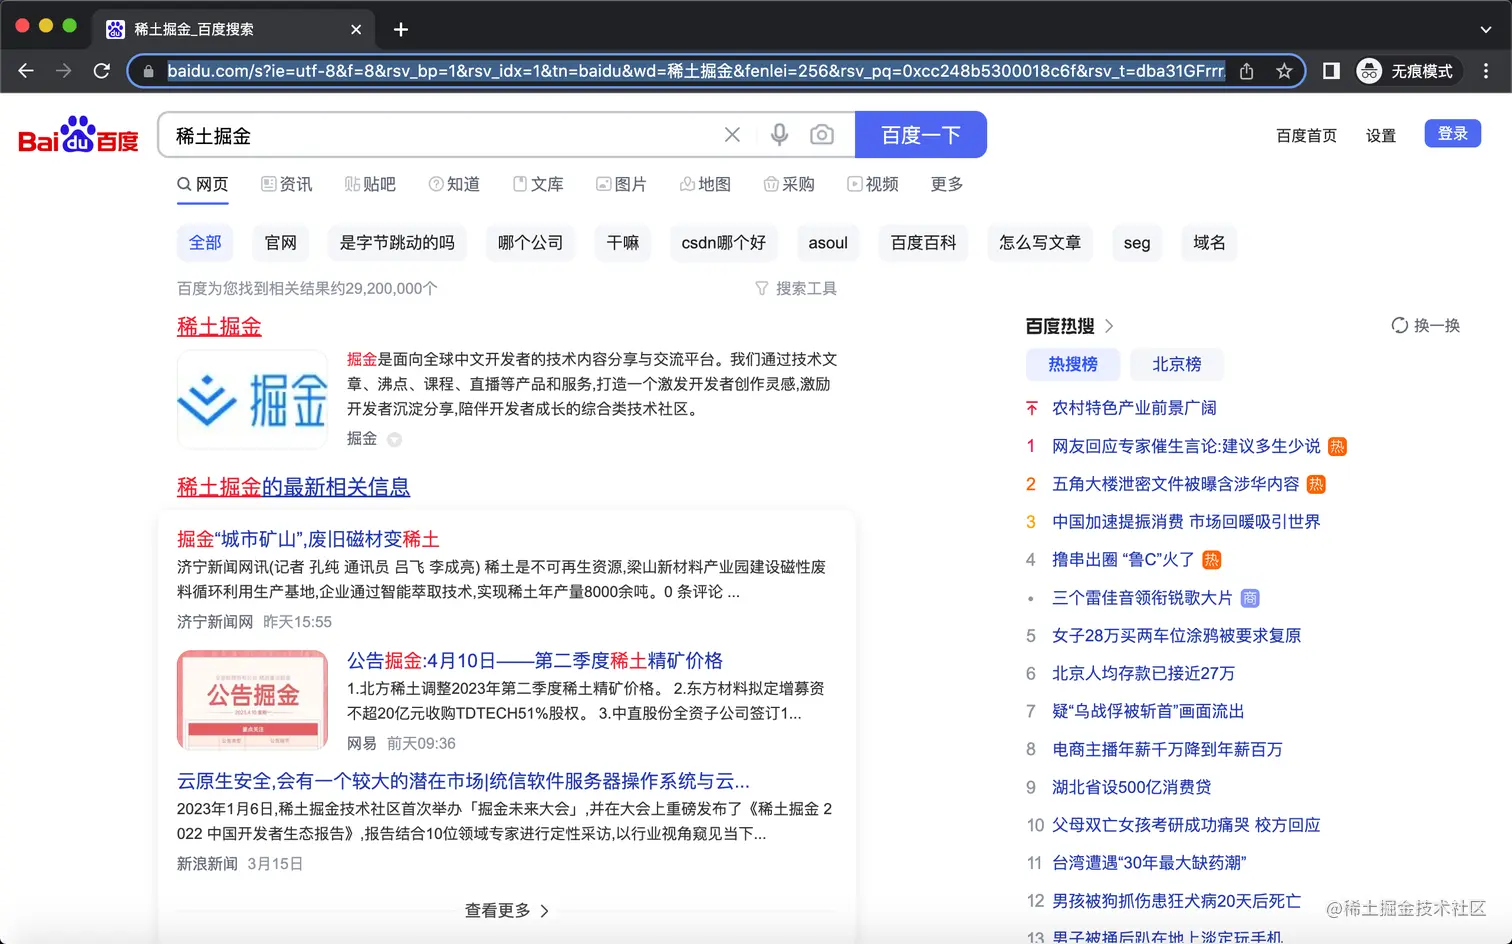Select the 全部 filter chip

(x=205, y=243)
